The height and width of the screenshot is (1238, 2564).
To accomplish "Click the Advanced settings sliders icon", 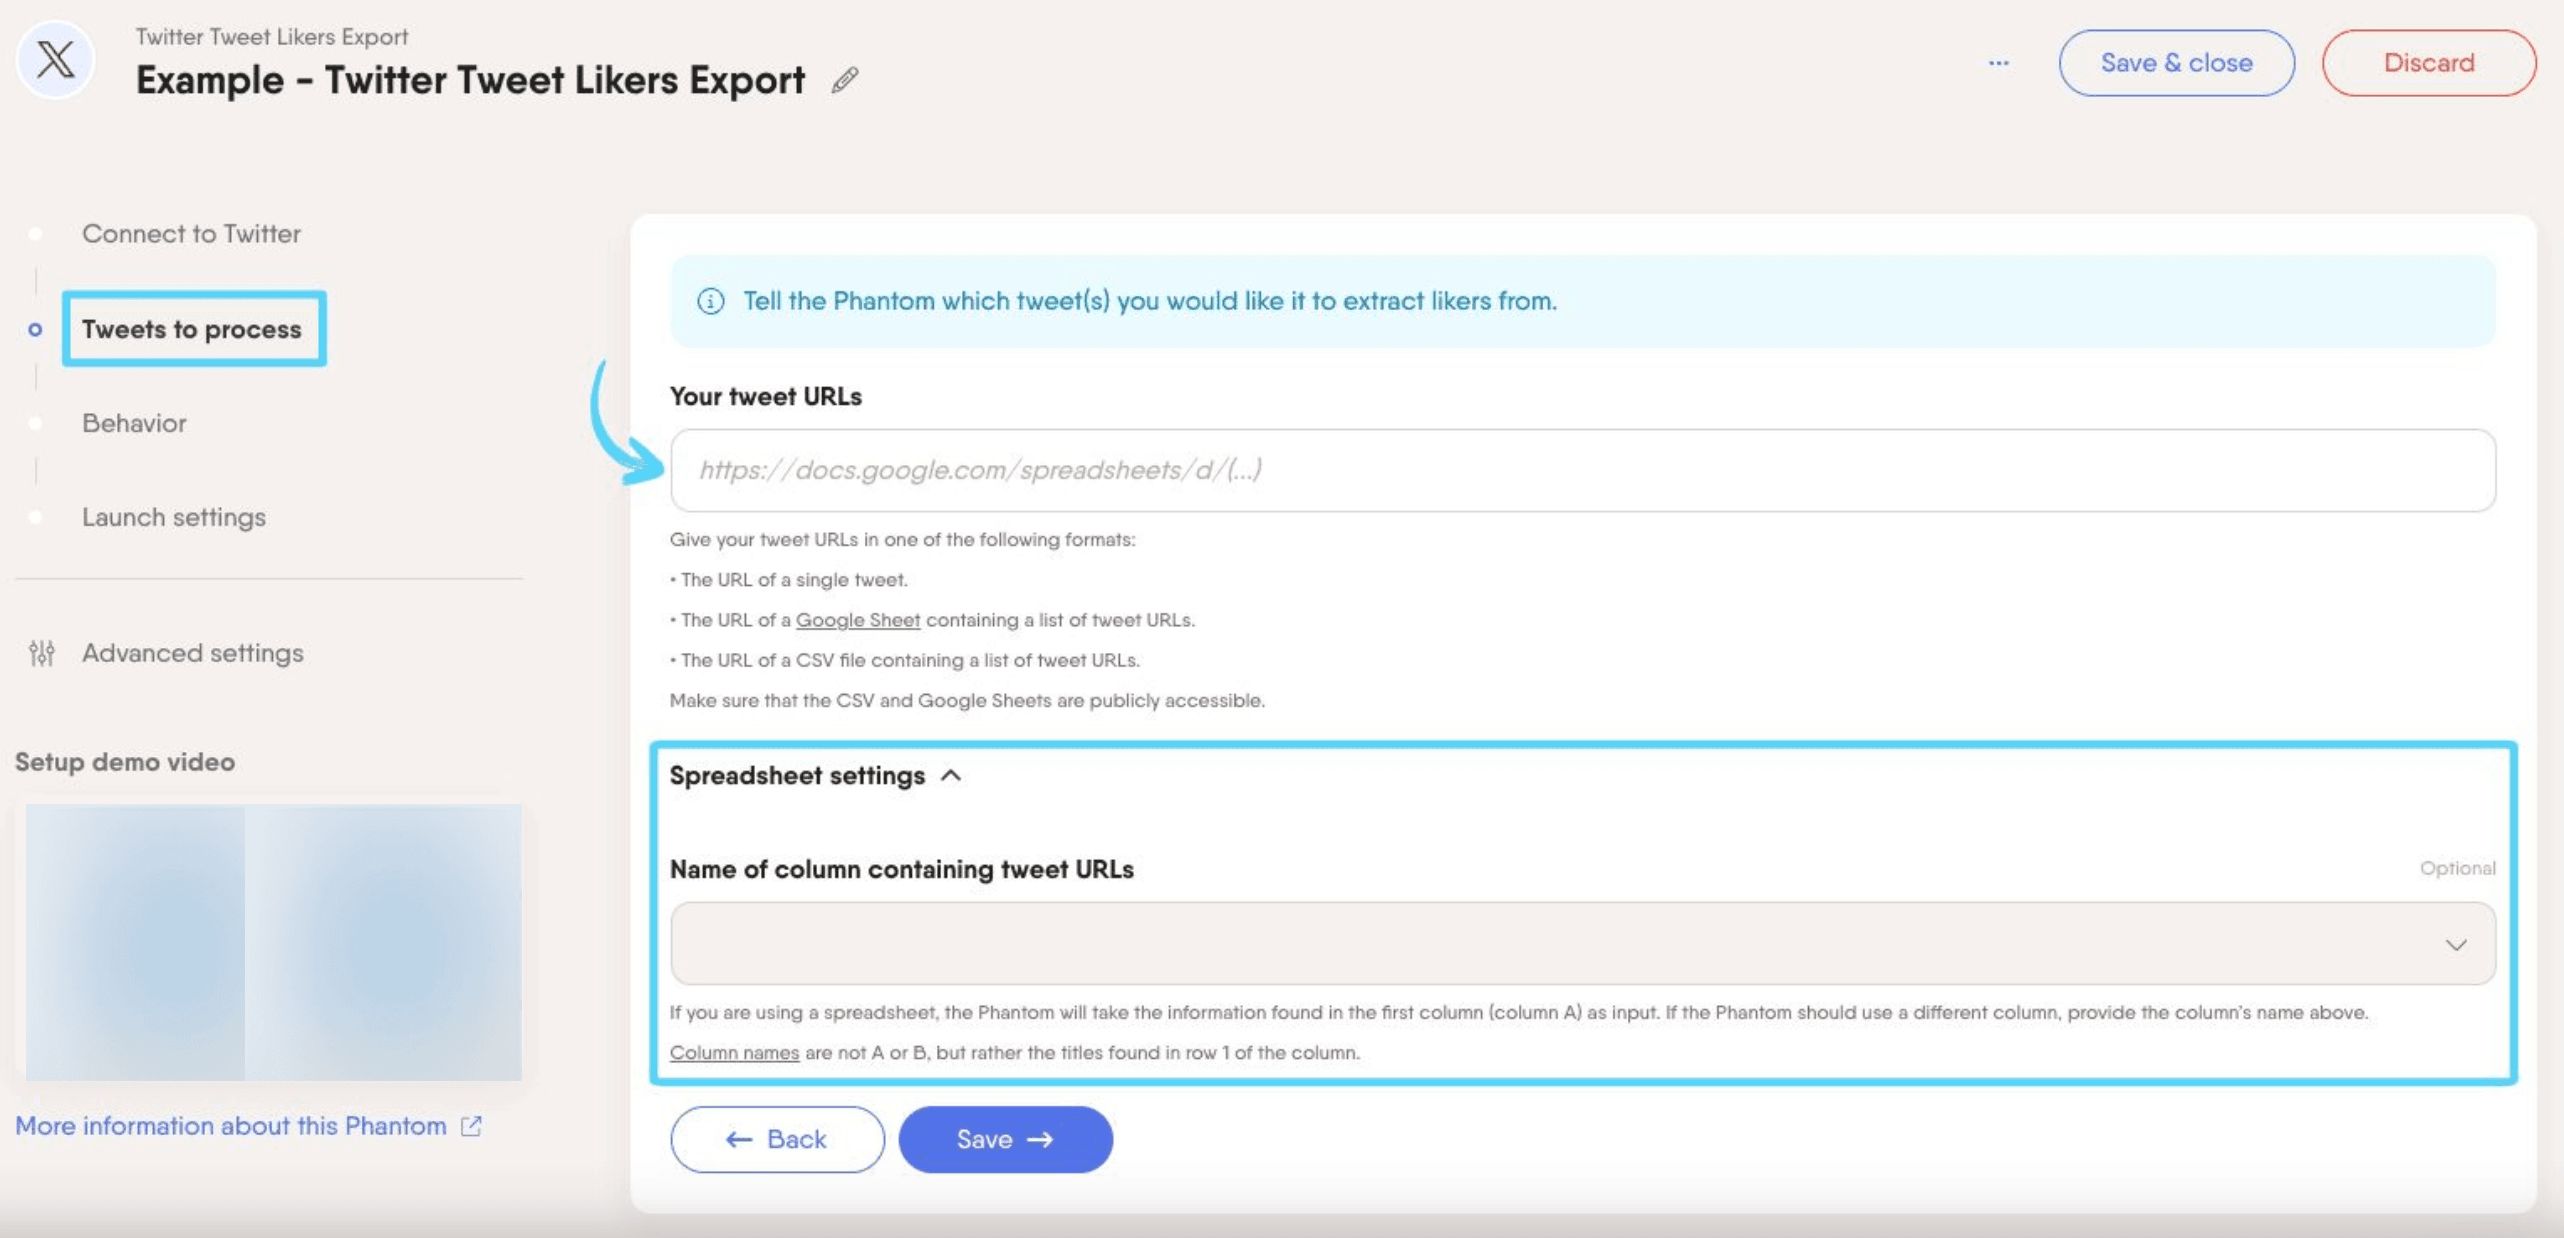I will coord(42,653).
